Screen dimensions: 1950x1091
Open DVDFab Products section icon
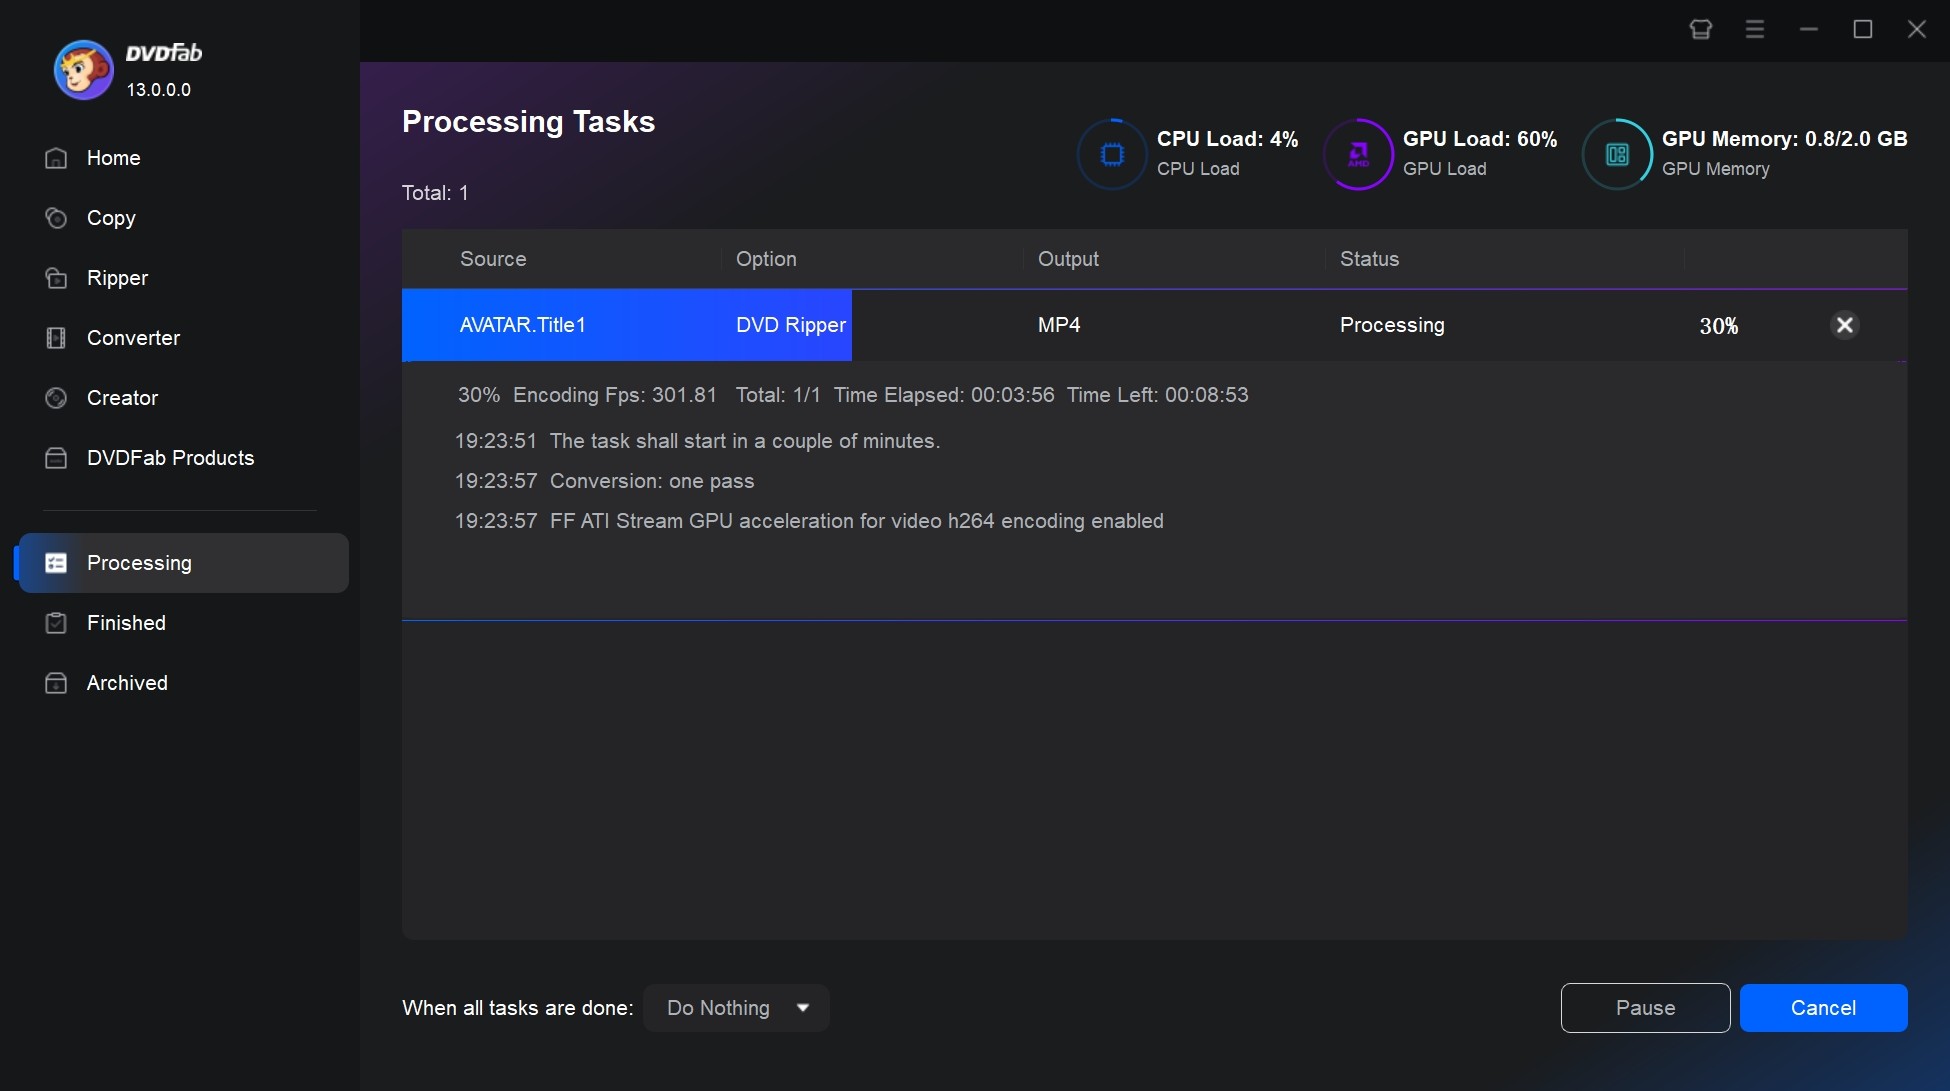55,458
